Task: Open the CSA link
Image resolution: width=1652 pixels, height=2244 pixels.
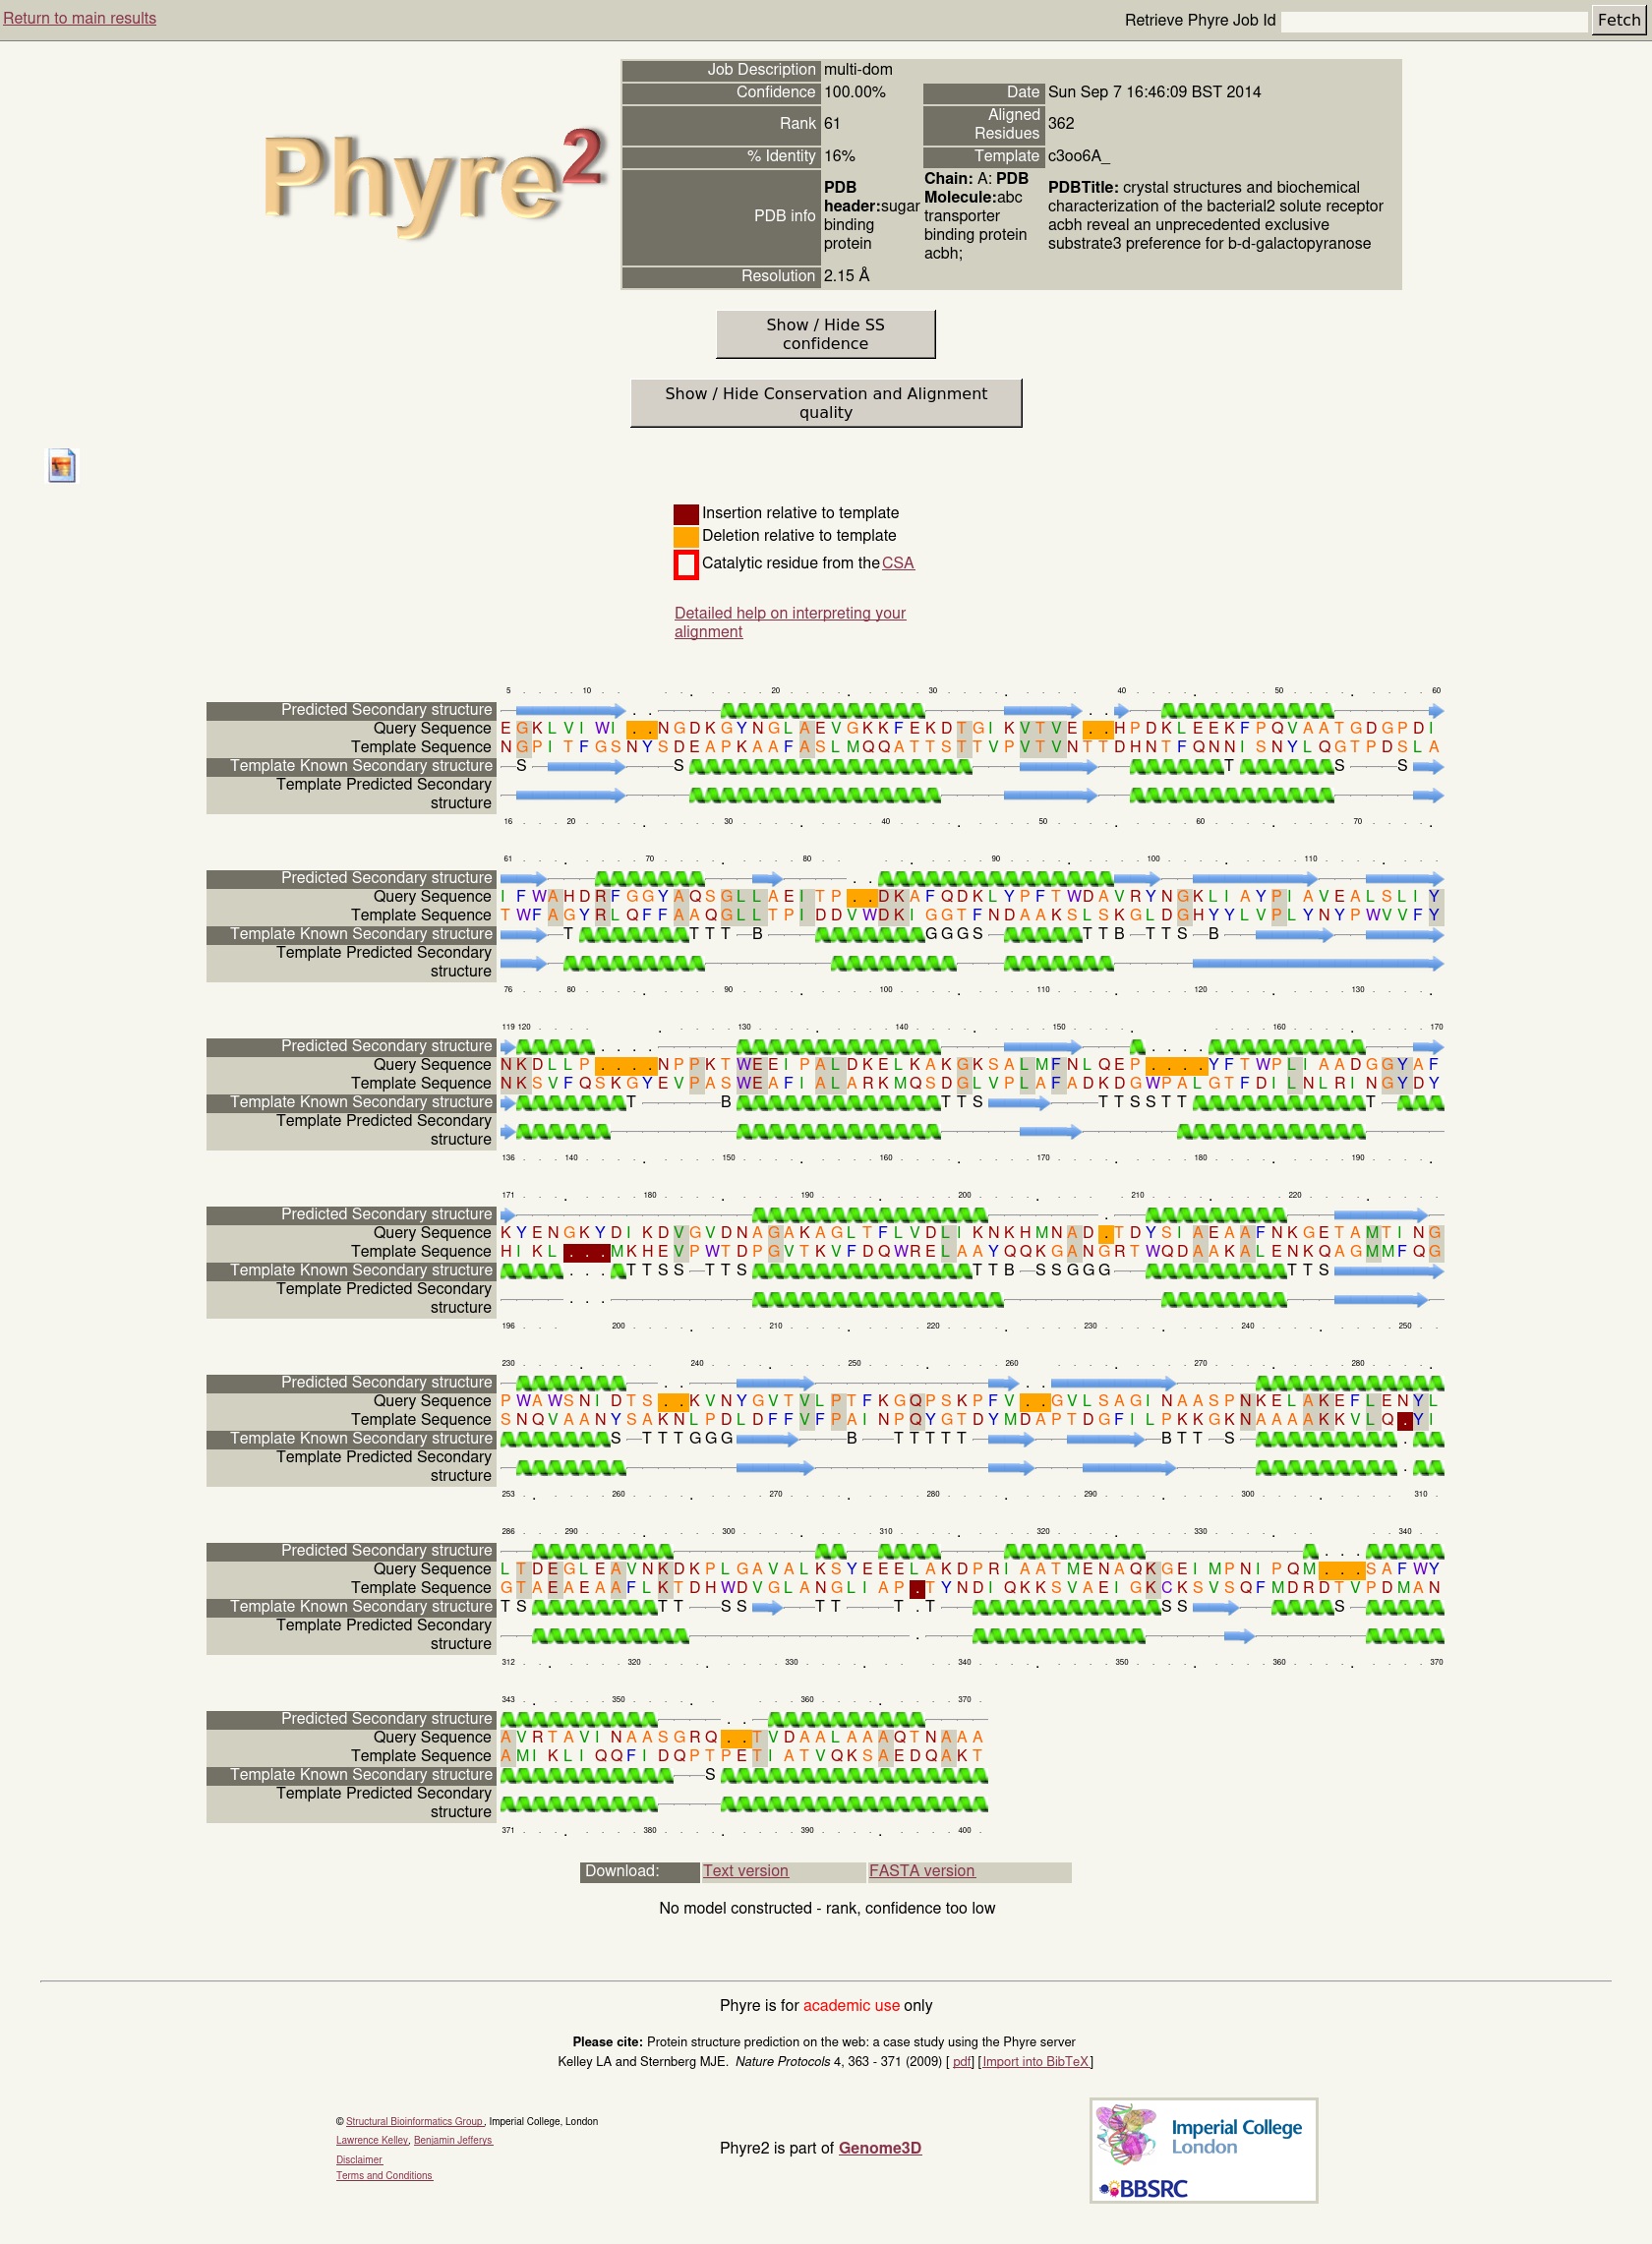Action: [x=897, y=563]
